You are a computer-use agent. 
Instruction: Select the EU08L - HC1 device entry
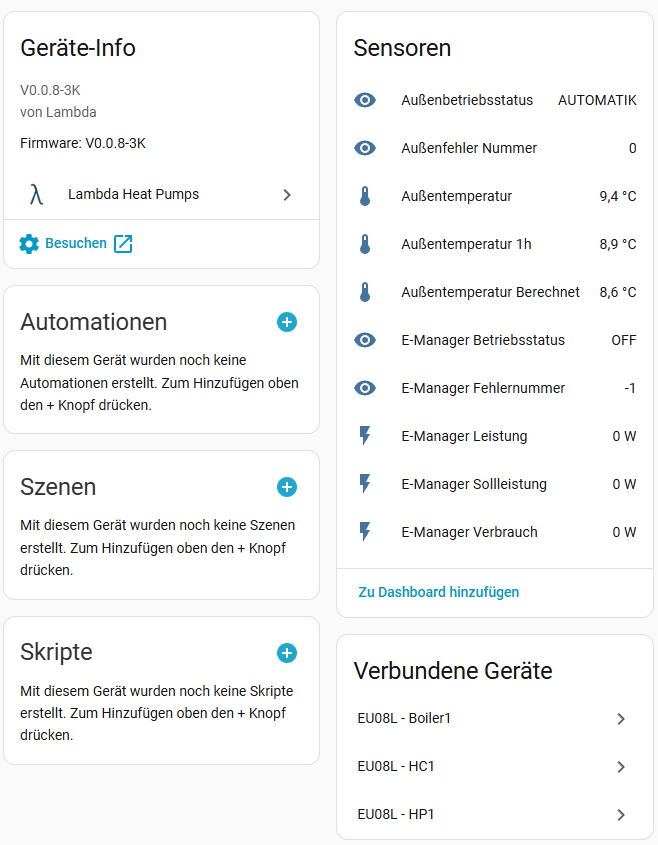click(x=396, y=766)
